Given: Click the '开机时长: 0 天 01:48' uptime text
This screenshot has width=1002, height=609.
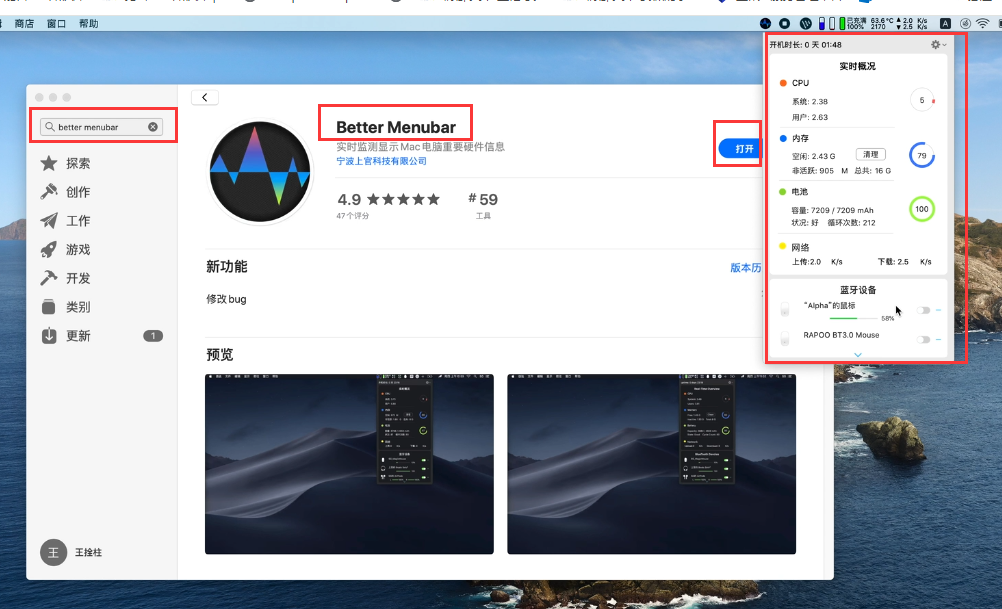Looking at the screenshot, I should (x=805, y=45).
